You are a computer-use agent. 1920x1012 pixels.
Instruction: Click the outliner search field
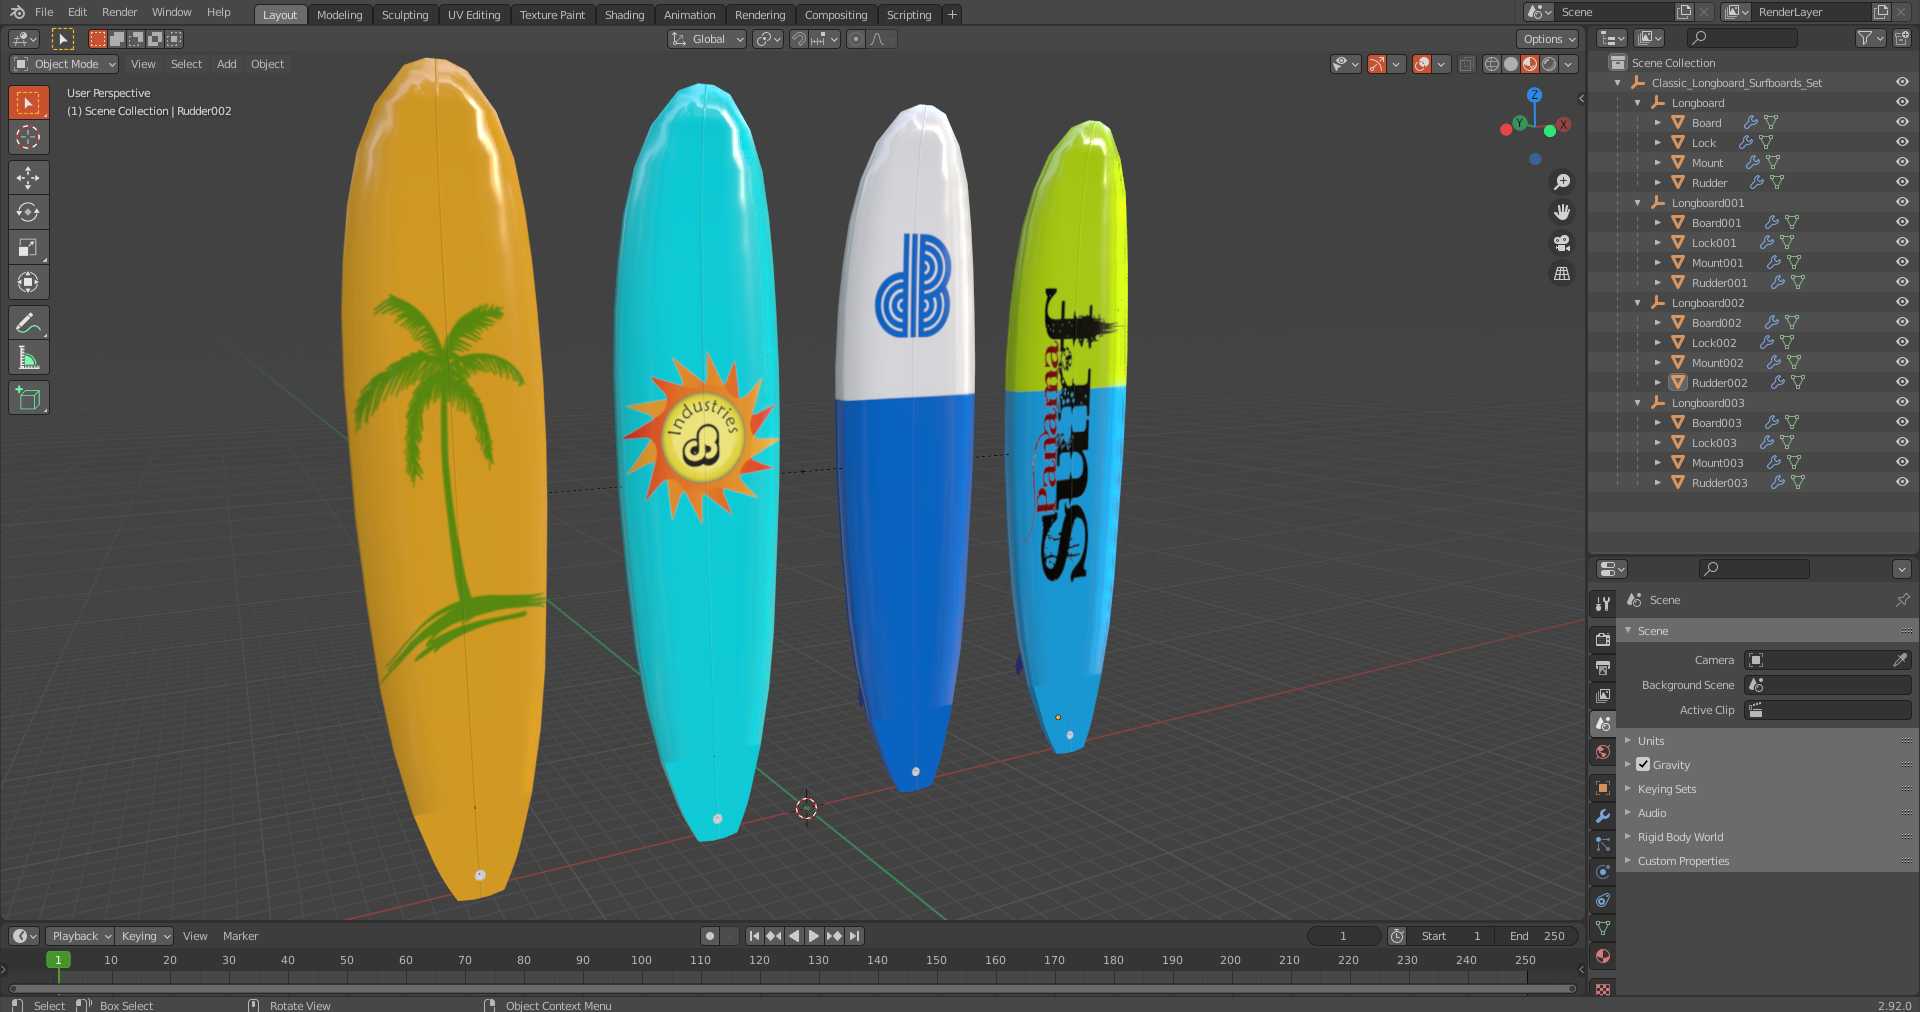point(1742,38)
